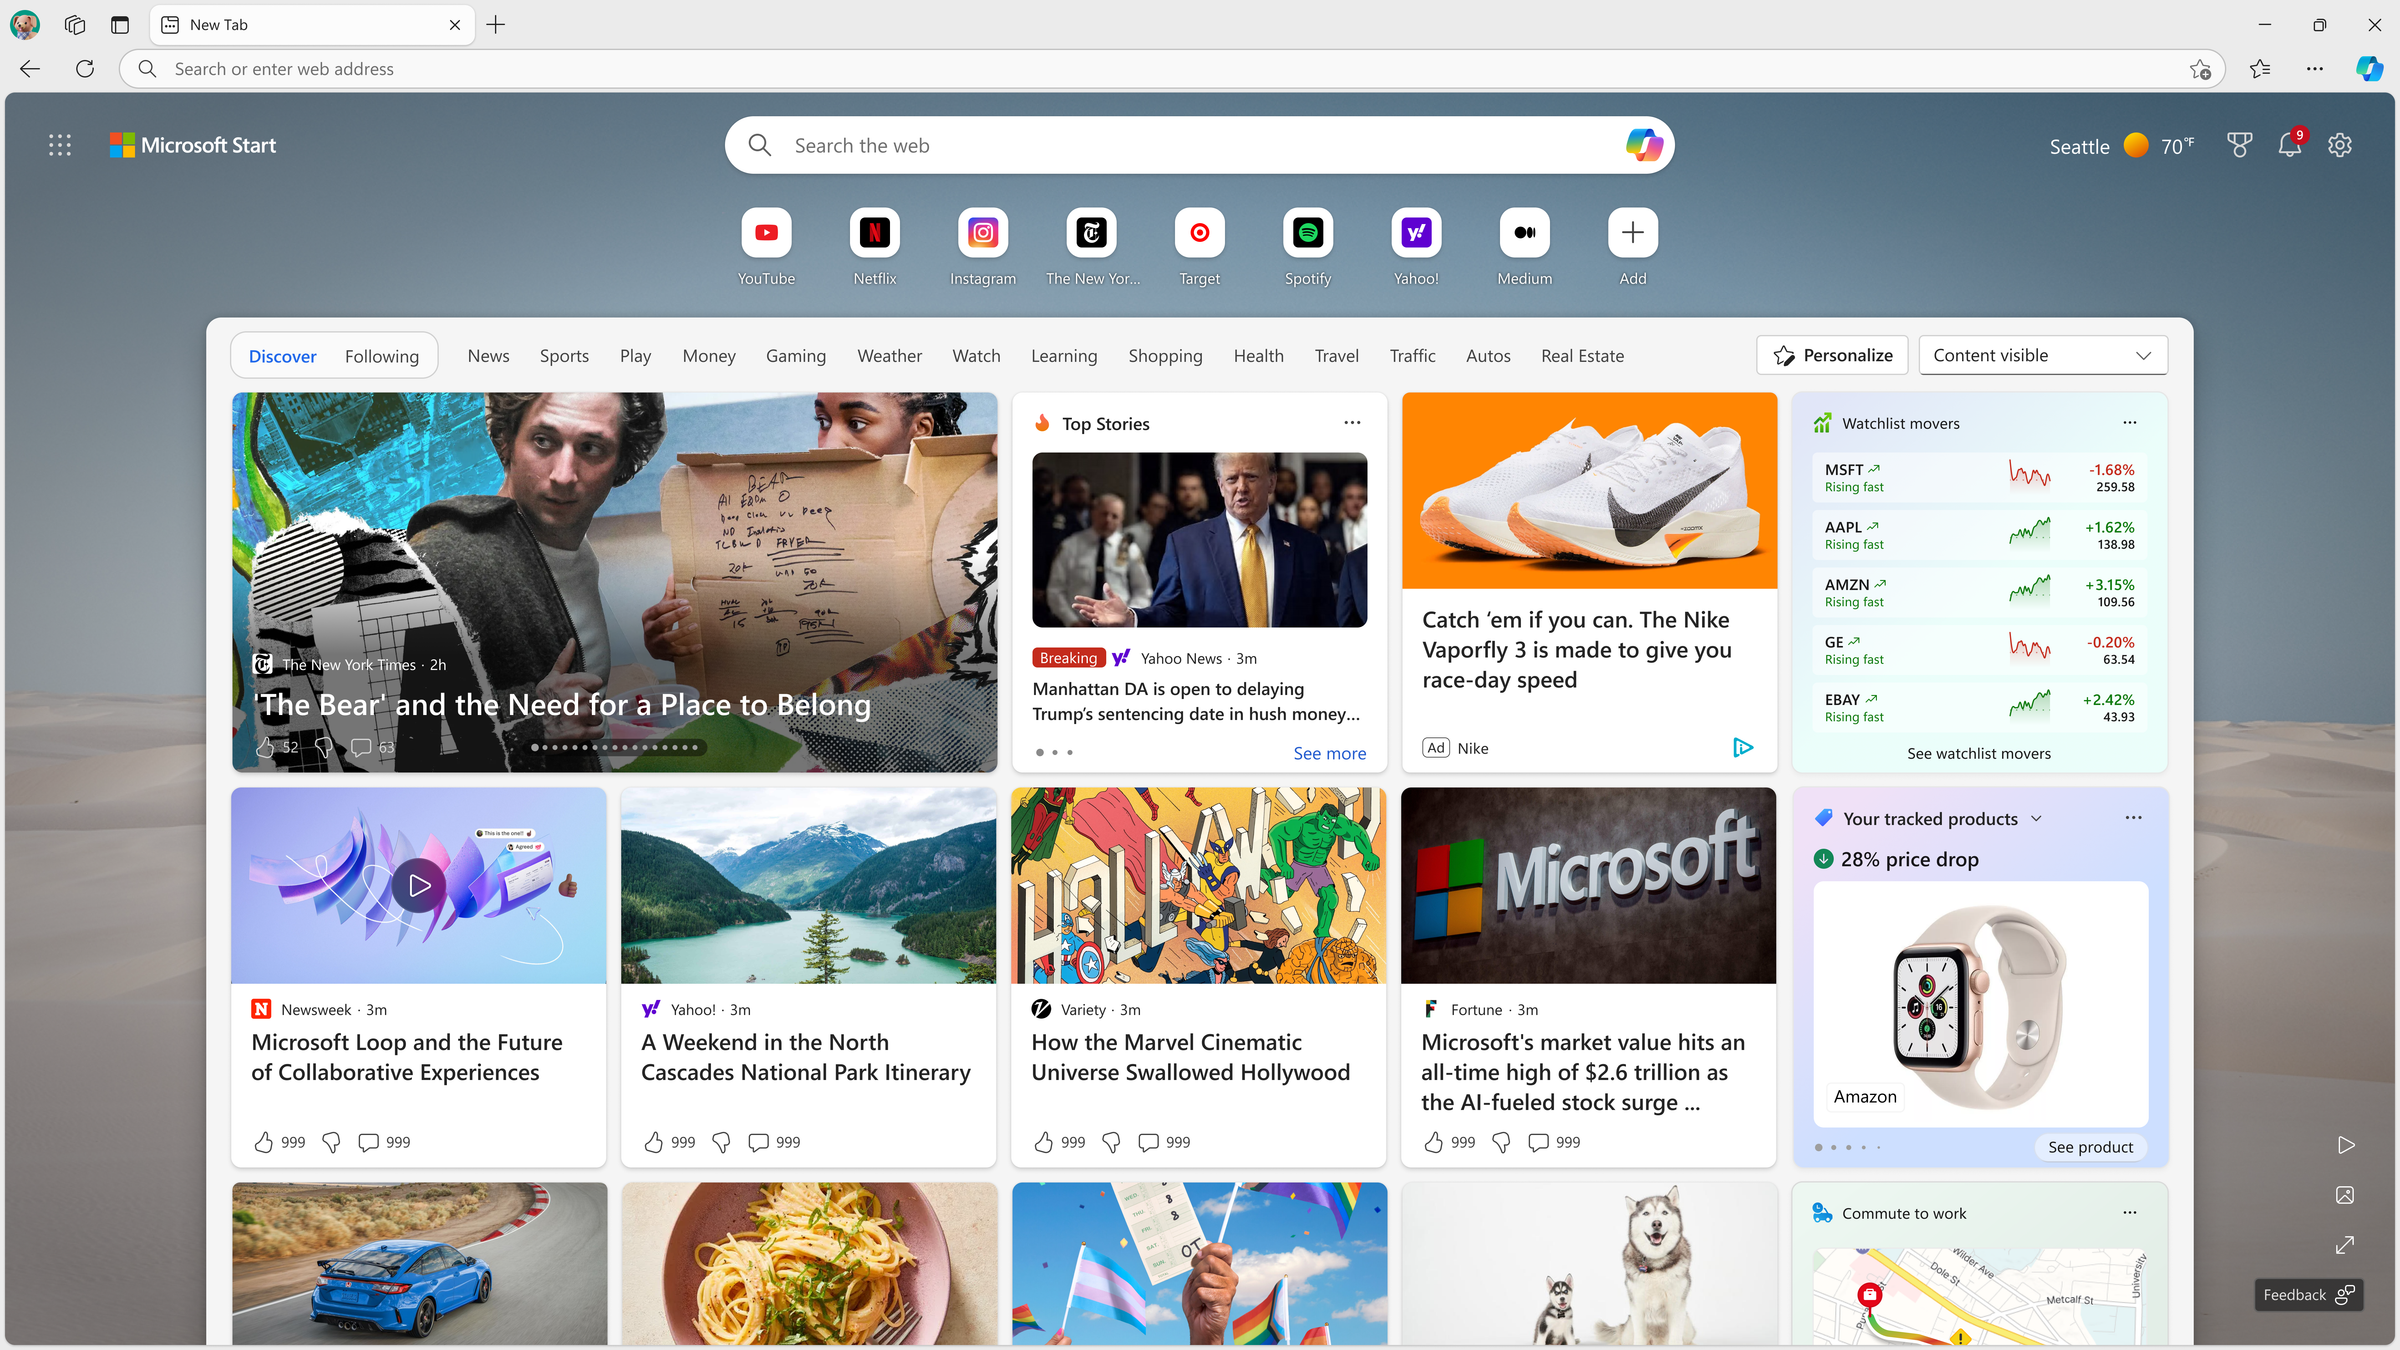Select the Weather category
The image size is (2400, 1350).
889,356
